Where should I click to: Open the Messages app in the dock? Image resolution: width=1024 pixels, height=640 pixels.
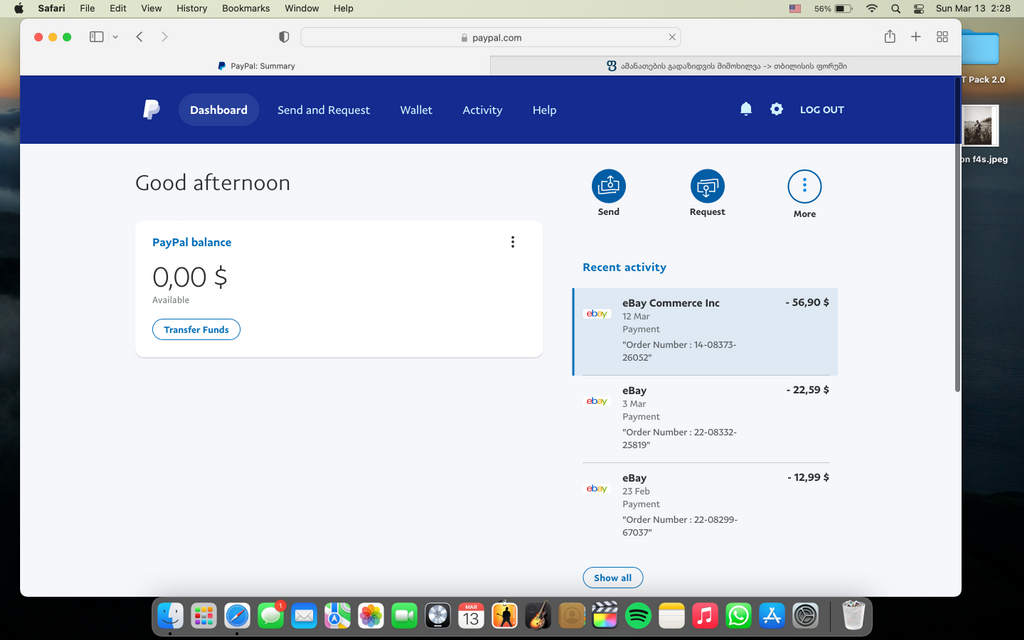[270, 615]
